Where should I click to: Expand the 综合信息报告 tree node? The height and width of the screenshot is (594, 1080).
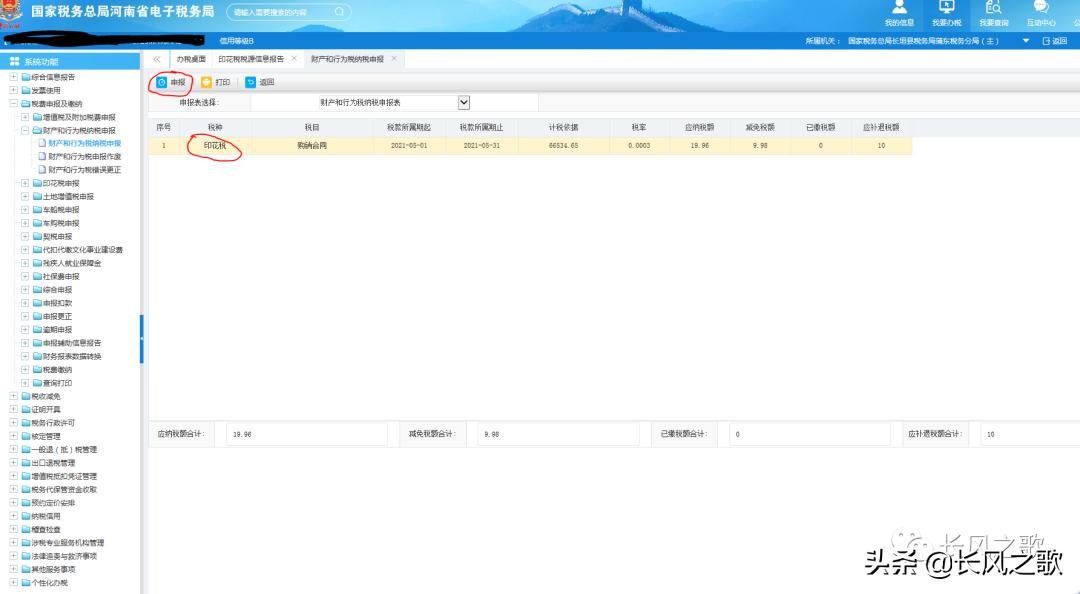tap(13, 76)
